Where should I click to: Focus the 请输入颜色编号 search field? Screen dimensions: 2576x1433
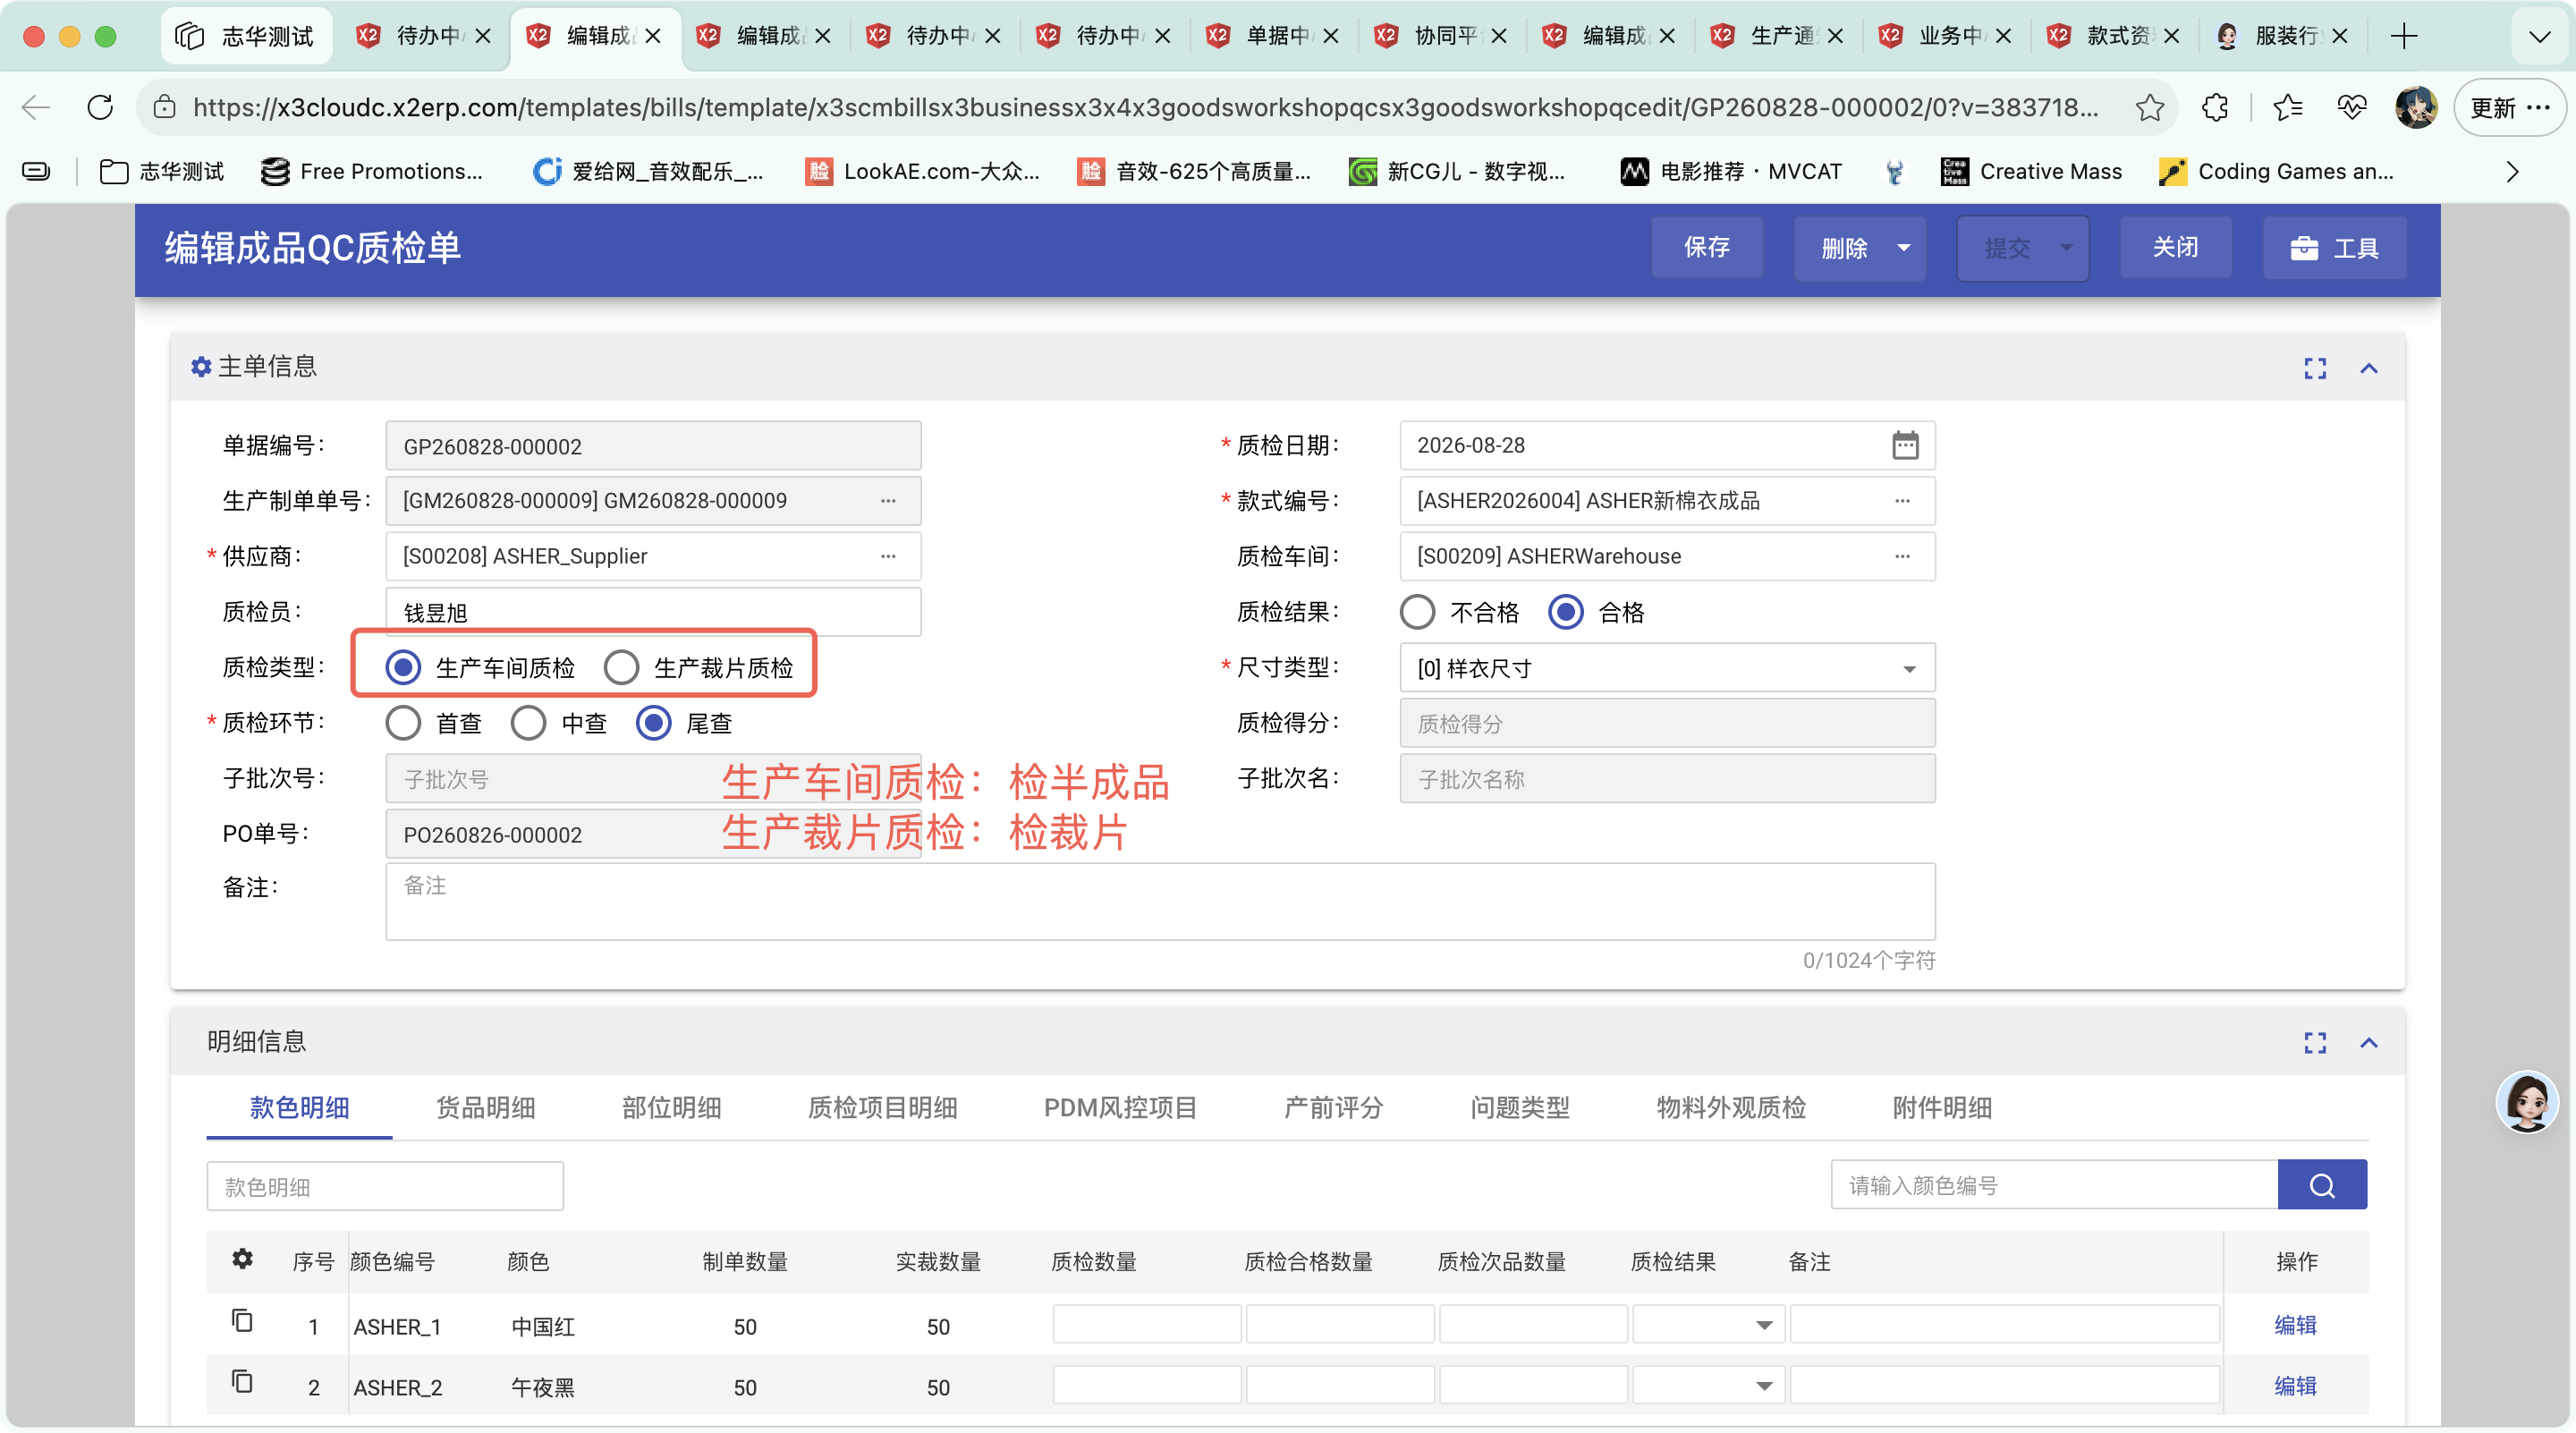coord(2054,1185)
